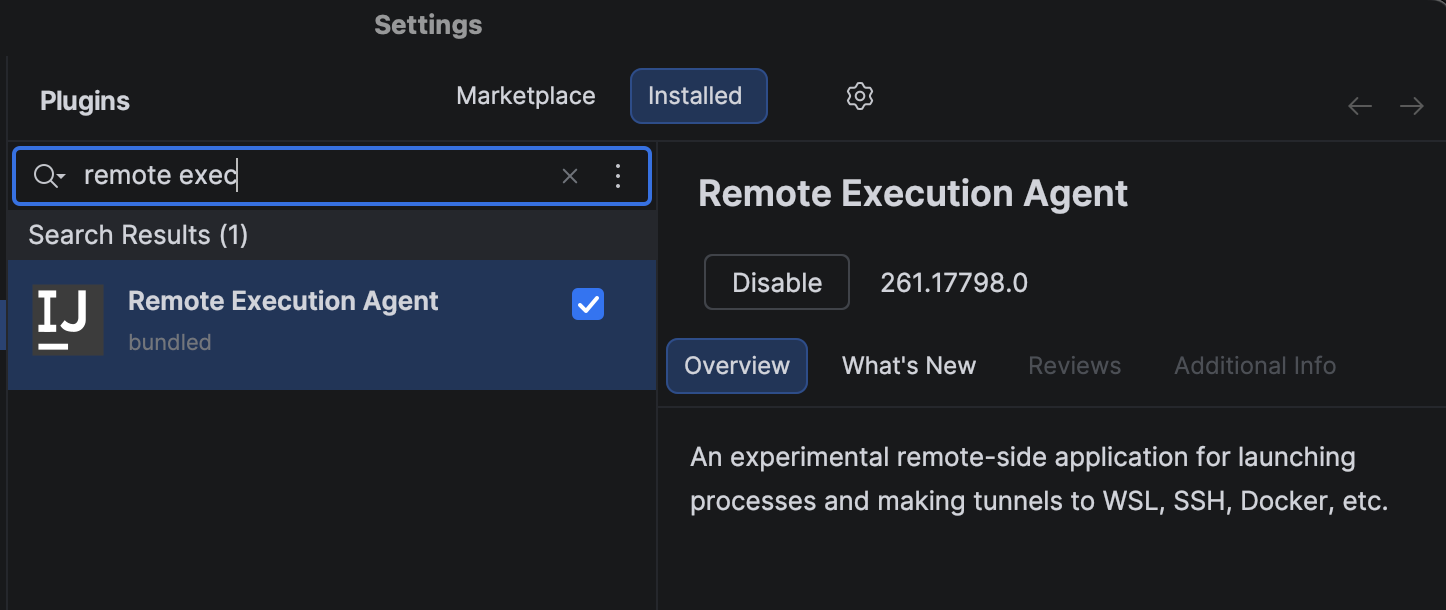Open the search options kebab menu
This screenshot has width=1446, height=610.
point(617,175)
